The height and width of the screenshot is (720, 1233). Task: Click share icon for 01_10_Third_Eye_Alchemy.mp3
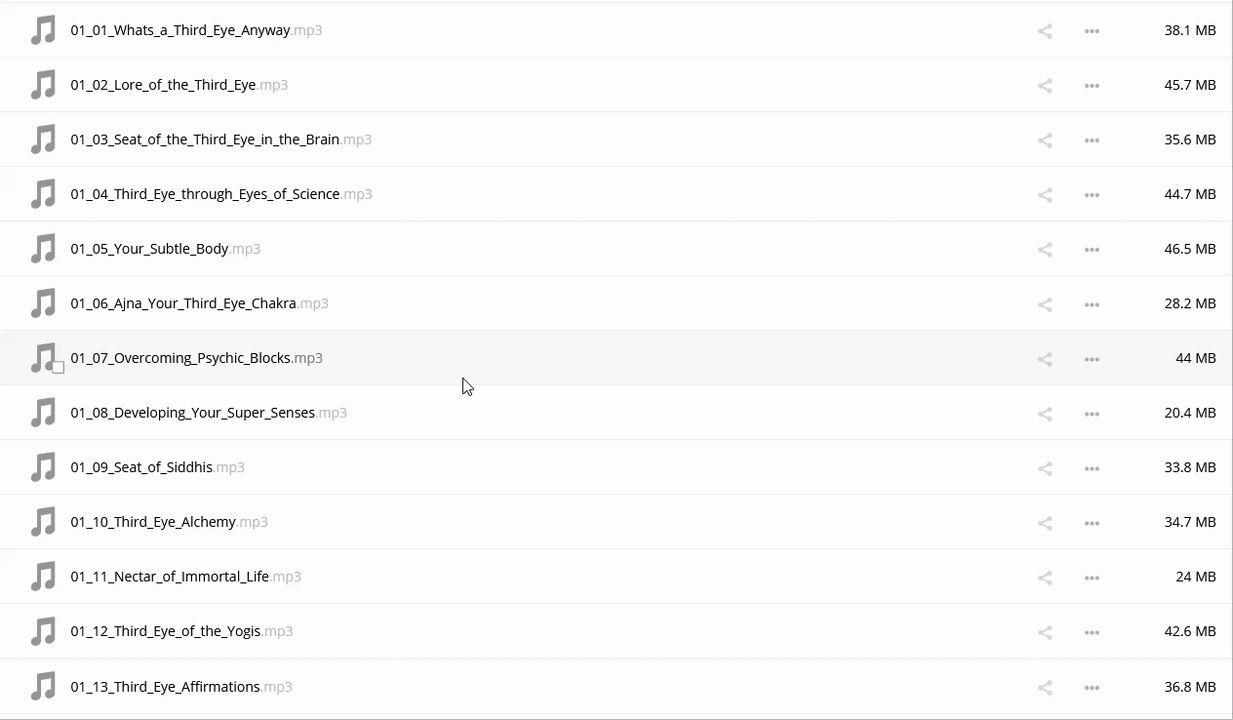tap(1045, 522)
